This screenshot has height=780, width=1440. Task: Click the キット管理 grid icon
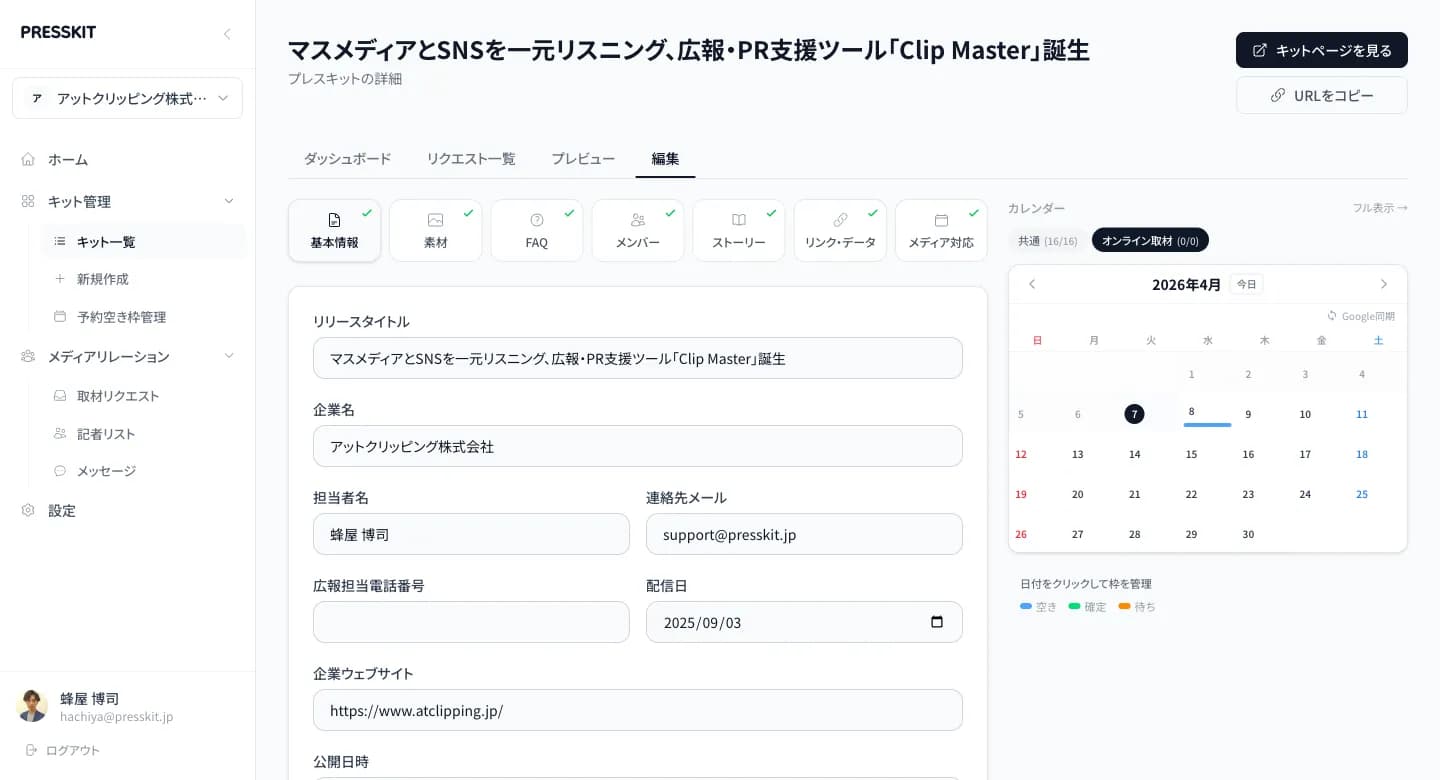[28, 201]
